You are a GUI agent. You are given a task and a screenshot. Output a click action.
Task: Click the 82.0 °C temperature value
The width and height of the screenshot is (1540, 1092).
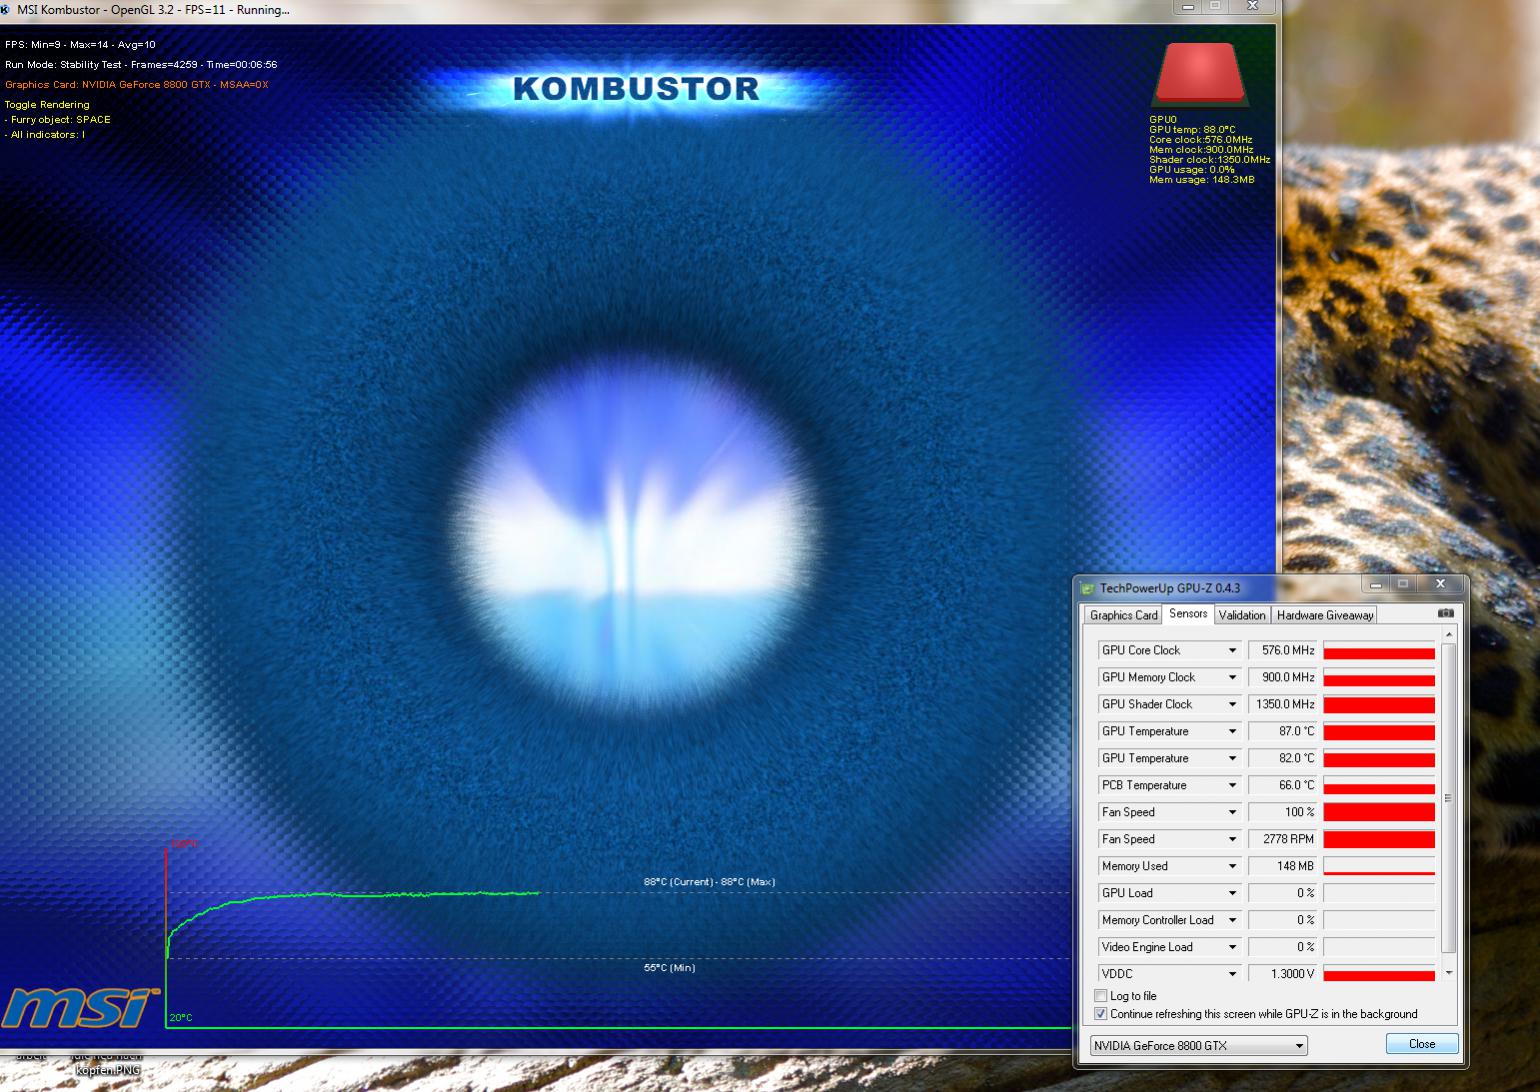pos(1282,758)
